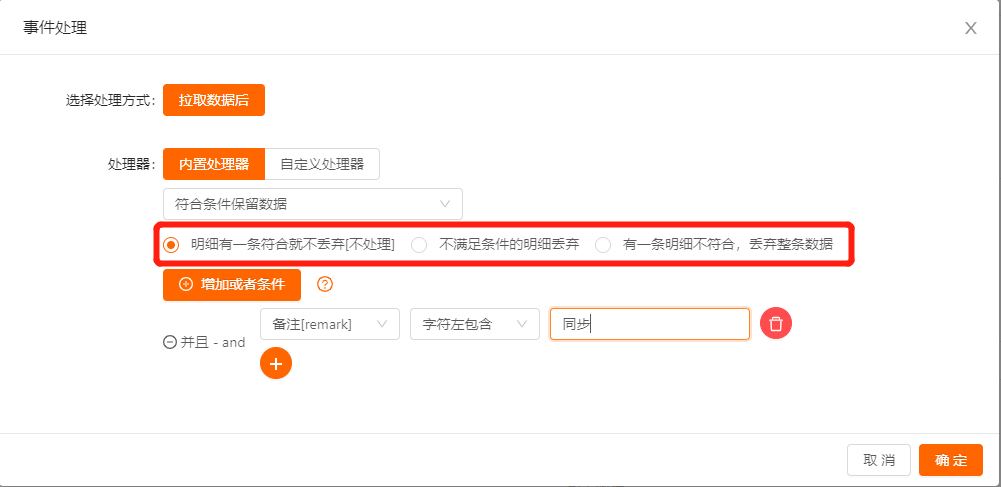This screenshot has width=1001, height=487.
Task: Select 有一条明细不符合，丢弃整条数据 radio option
Action: (603, 244)
